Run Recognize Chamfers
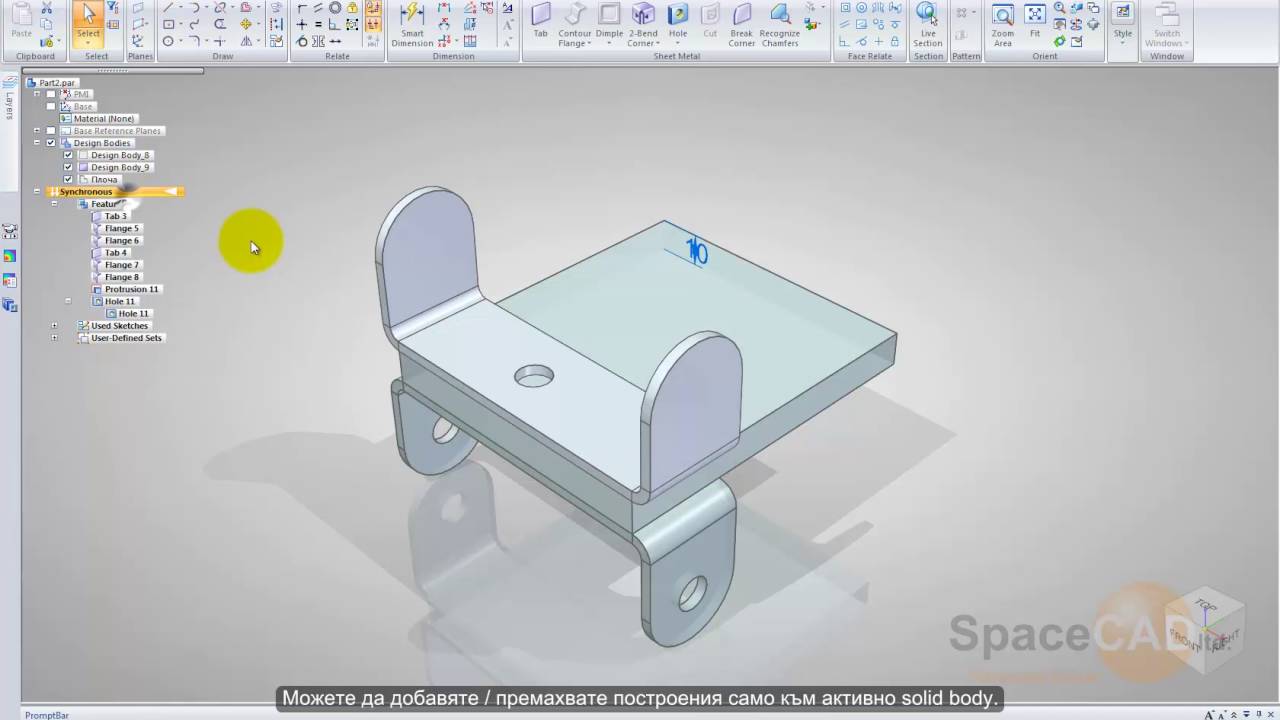 tap(779, 26)
